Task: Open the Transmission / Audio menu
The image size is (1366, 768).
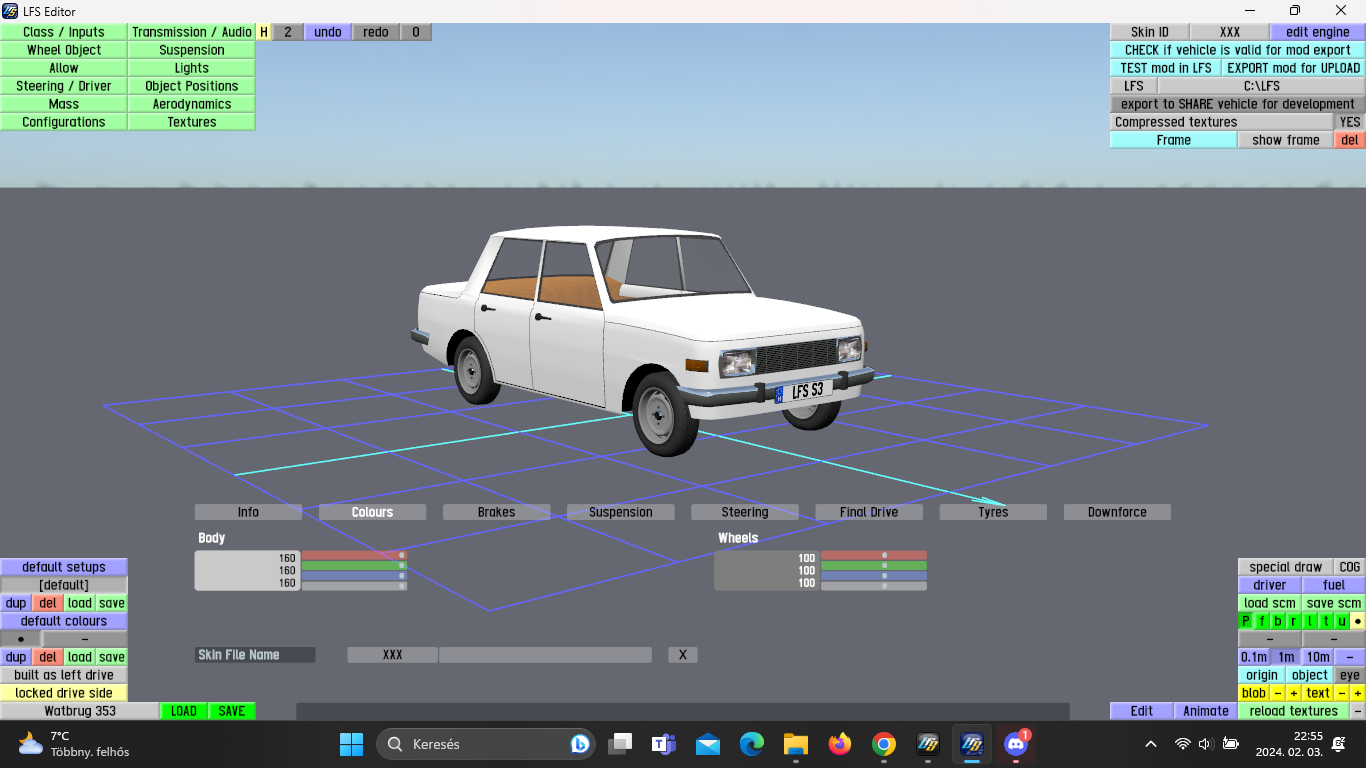Action: [192, 32]
